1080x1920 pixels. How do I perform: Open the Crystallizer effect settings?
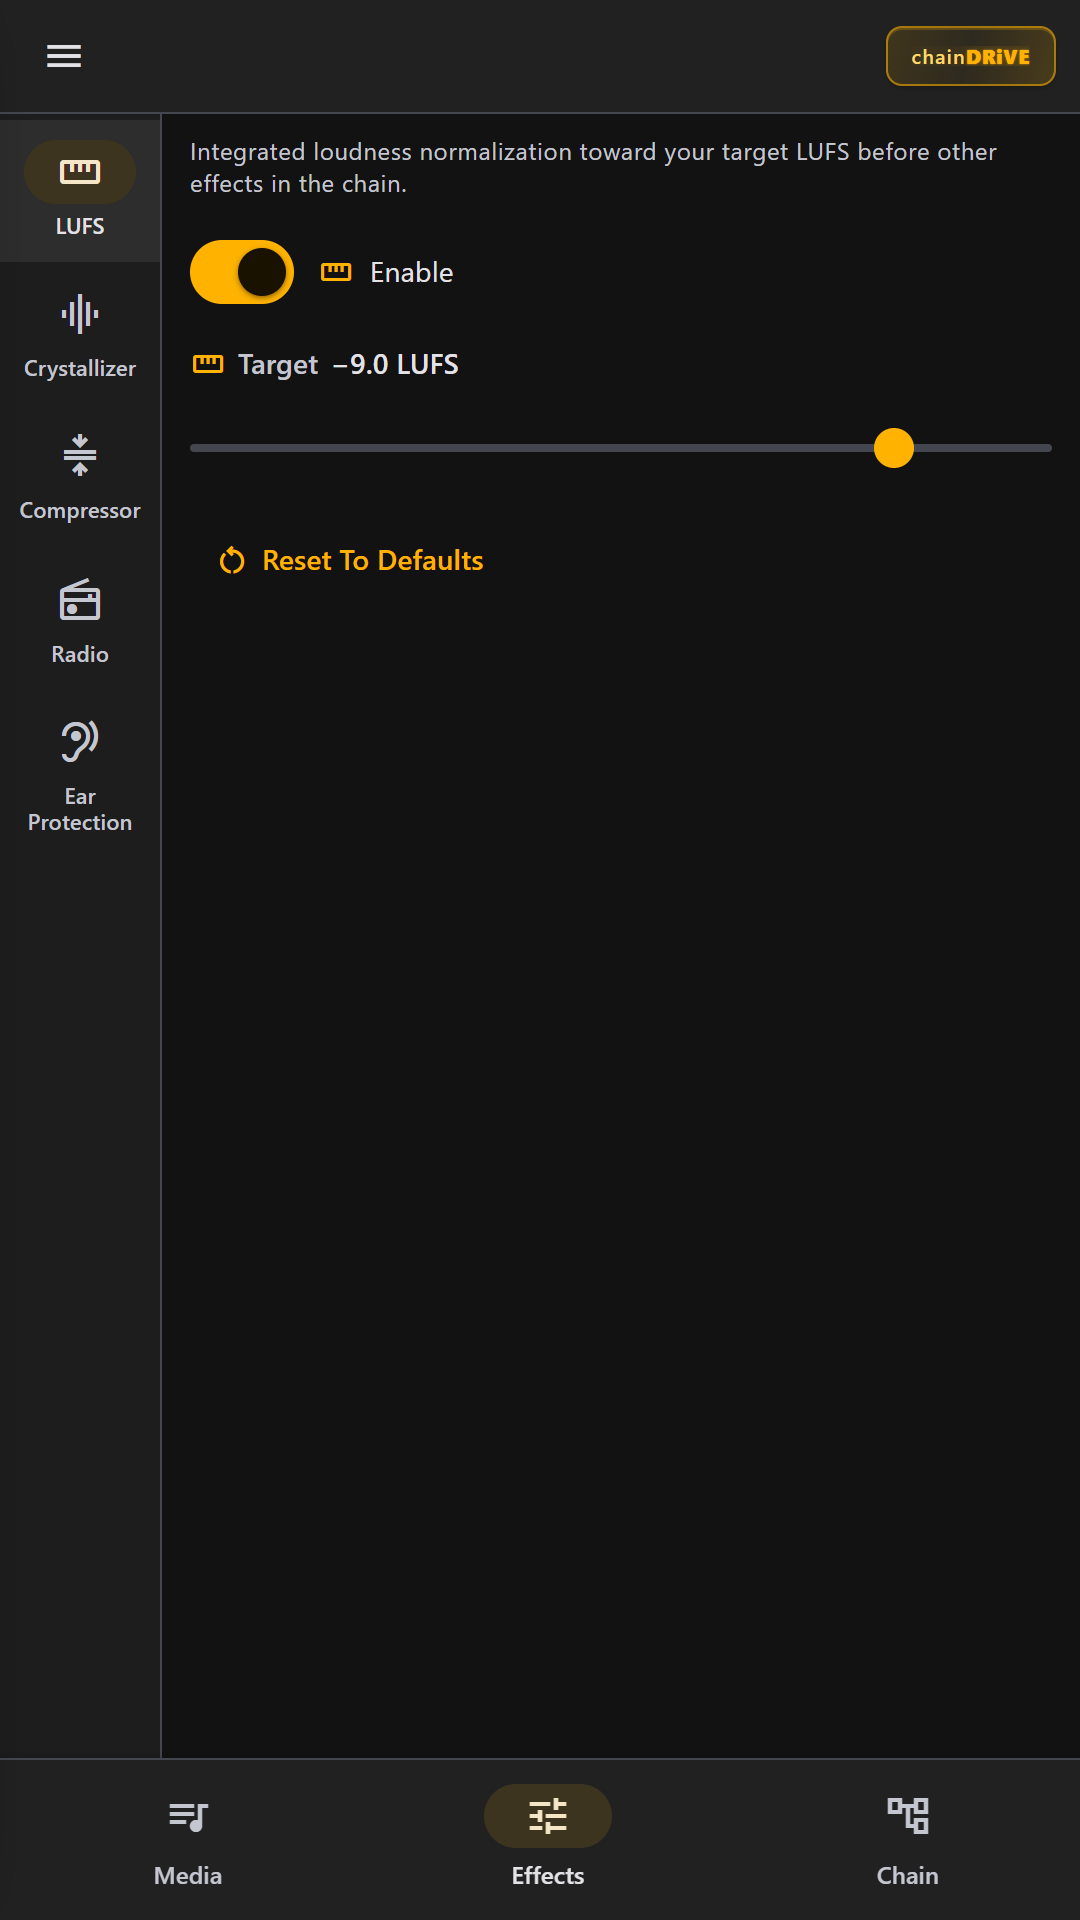(80, 334)
